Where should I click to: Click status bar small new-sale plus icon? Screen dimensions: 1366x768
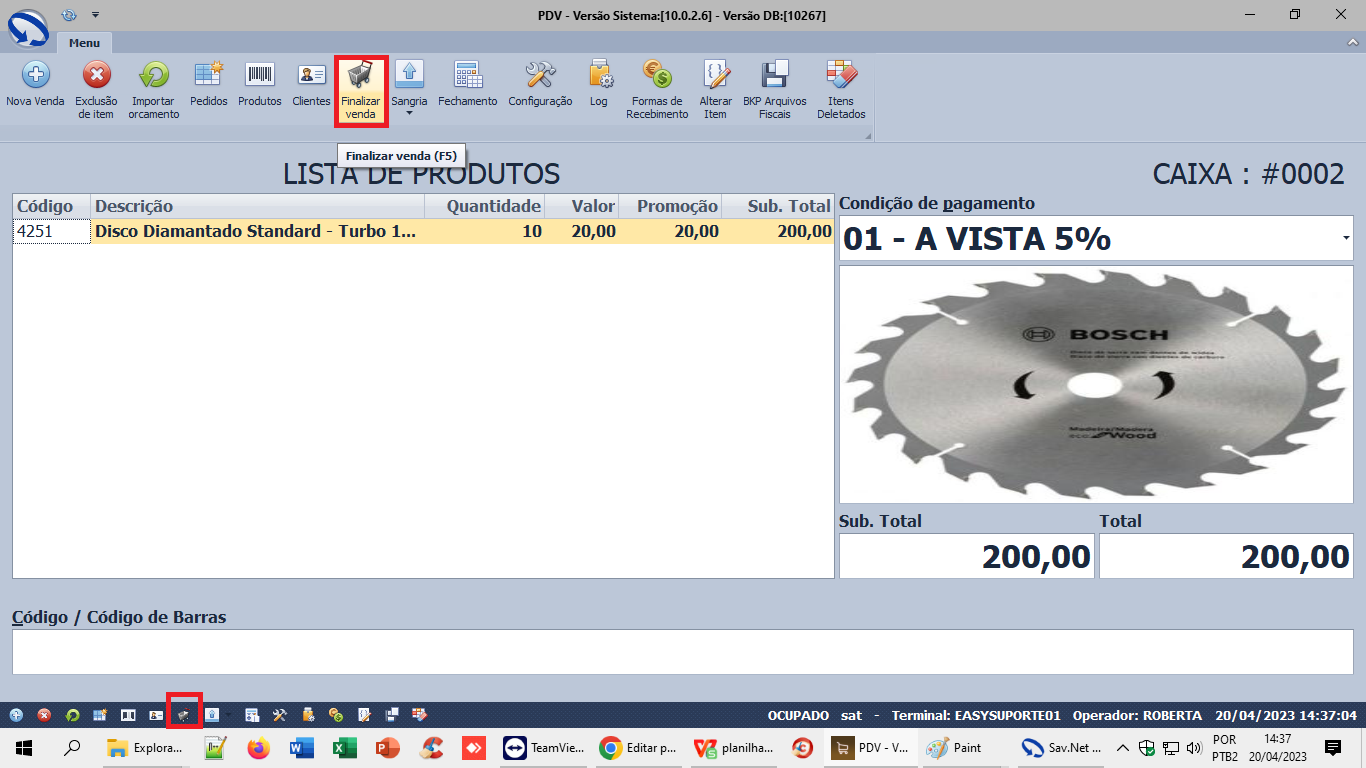coord(16,715)
